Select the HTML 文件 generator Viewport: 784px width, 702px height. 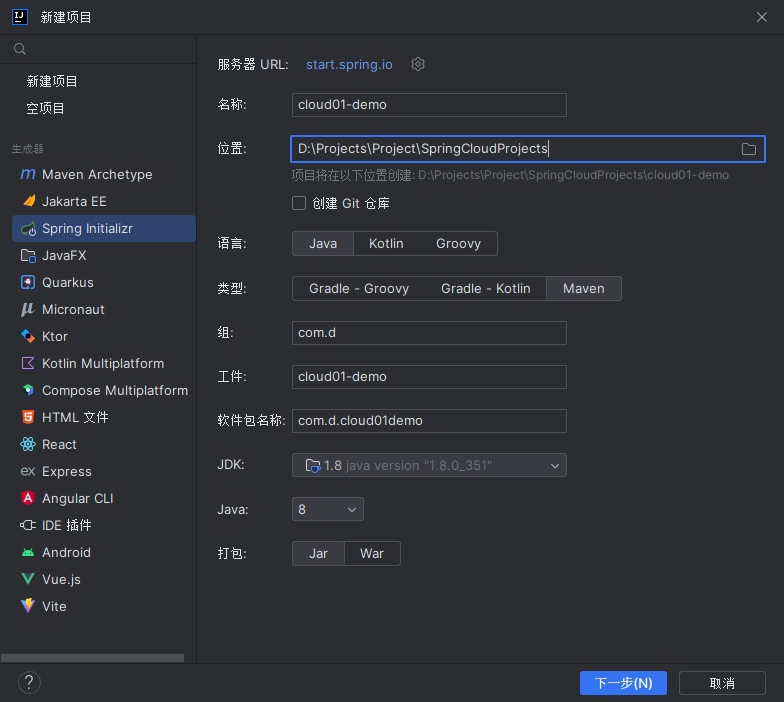click(104, 418)
